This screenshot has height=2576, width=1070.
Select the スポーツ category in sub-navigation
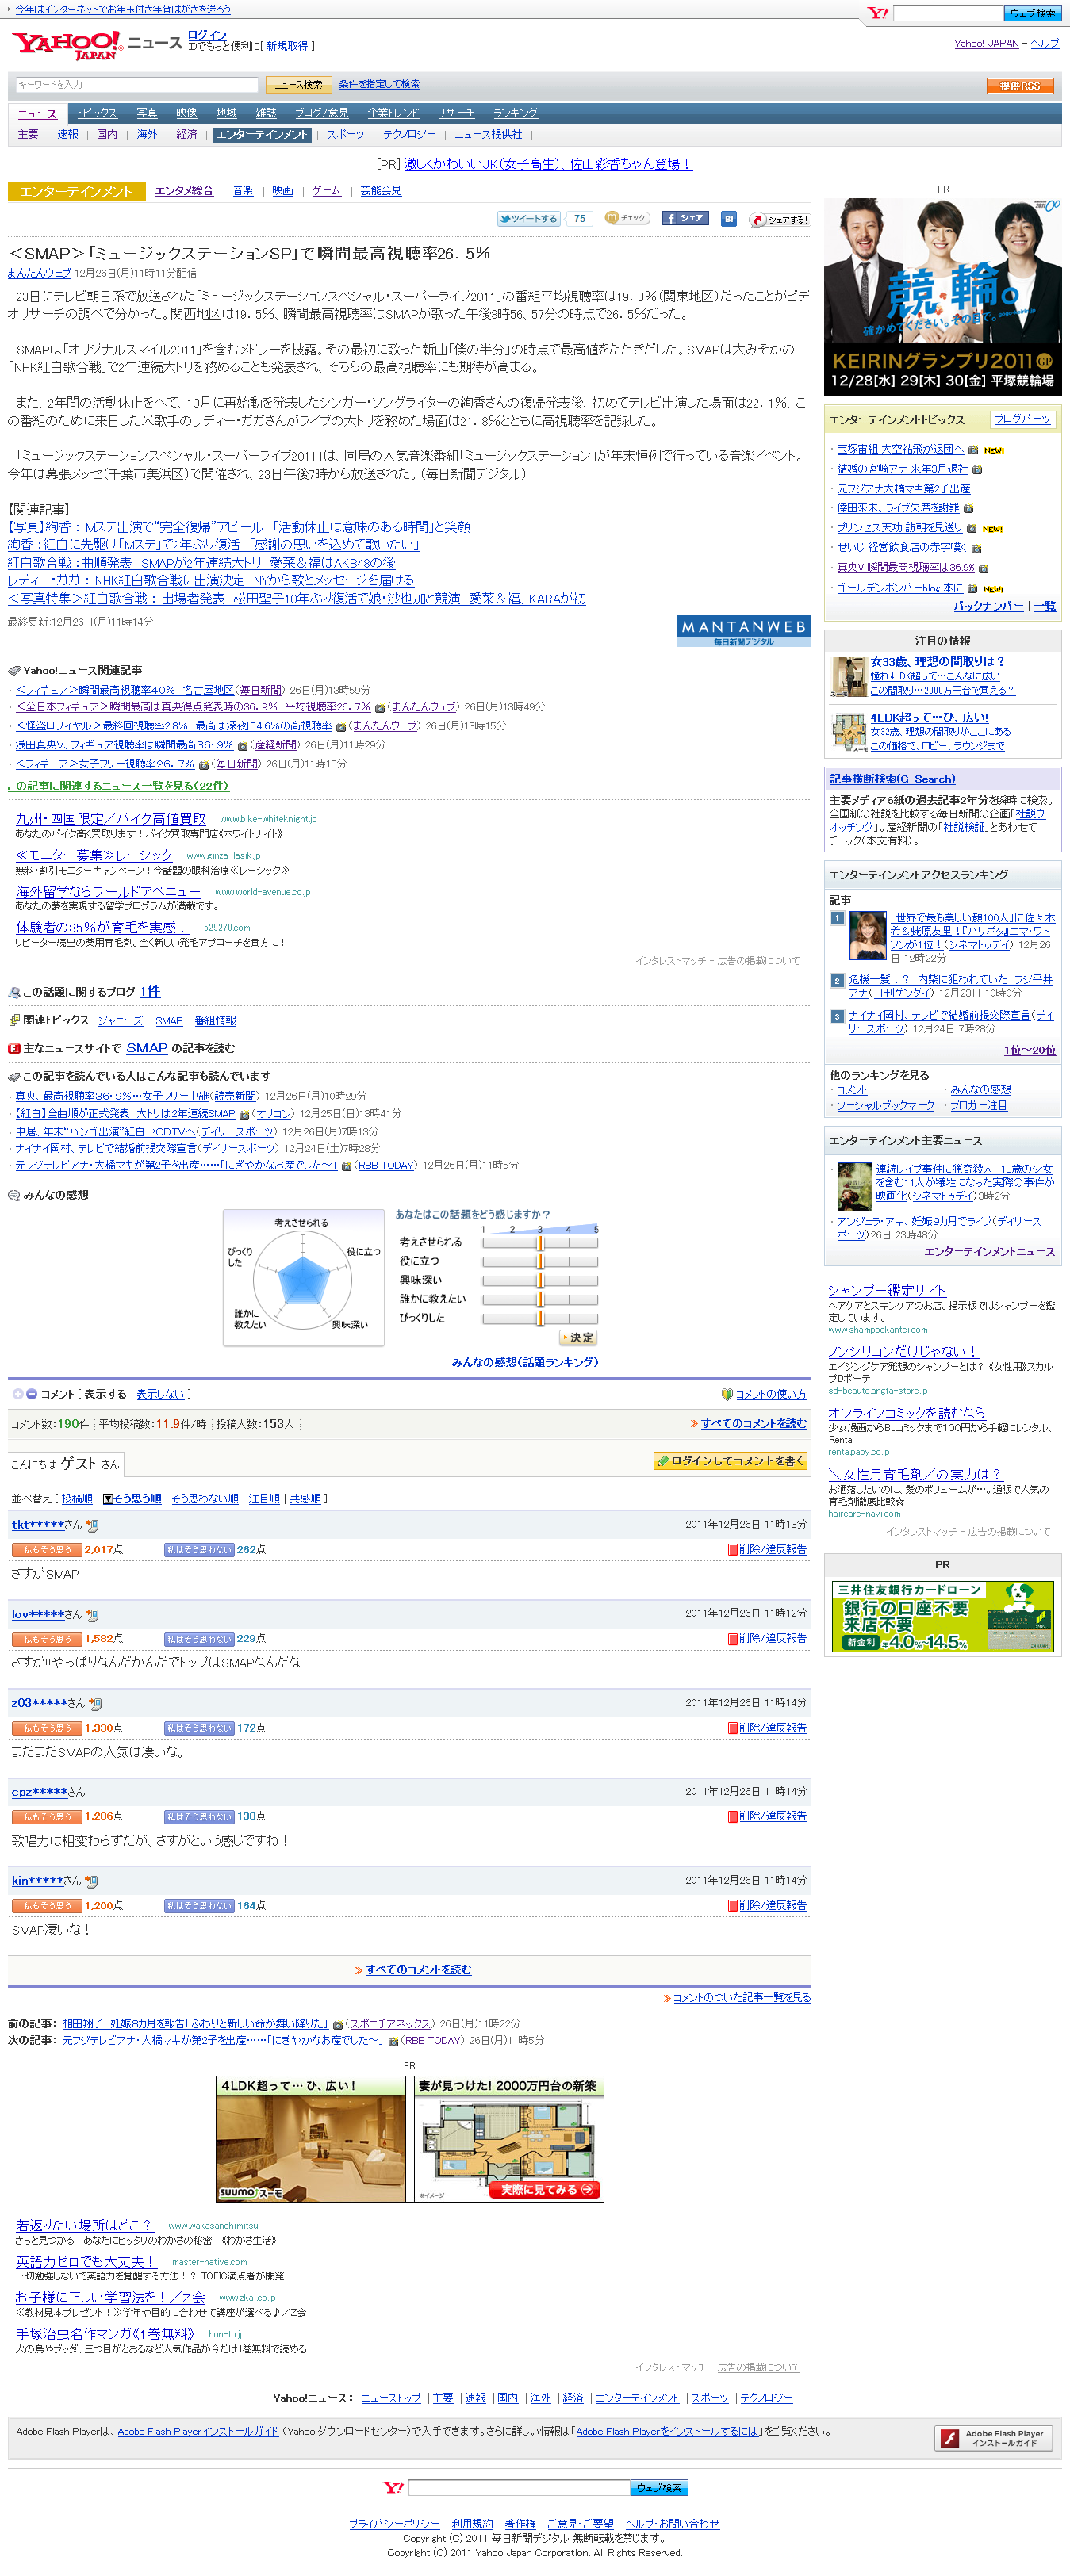click(345, 135)
